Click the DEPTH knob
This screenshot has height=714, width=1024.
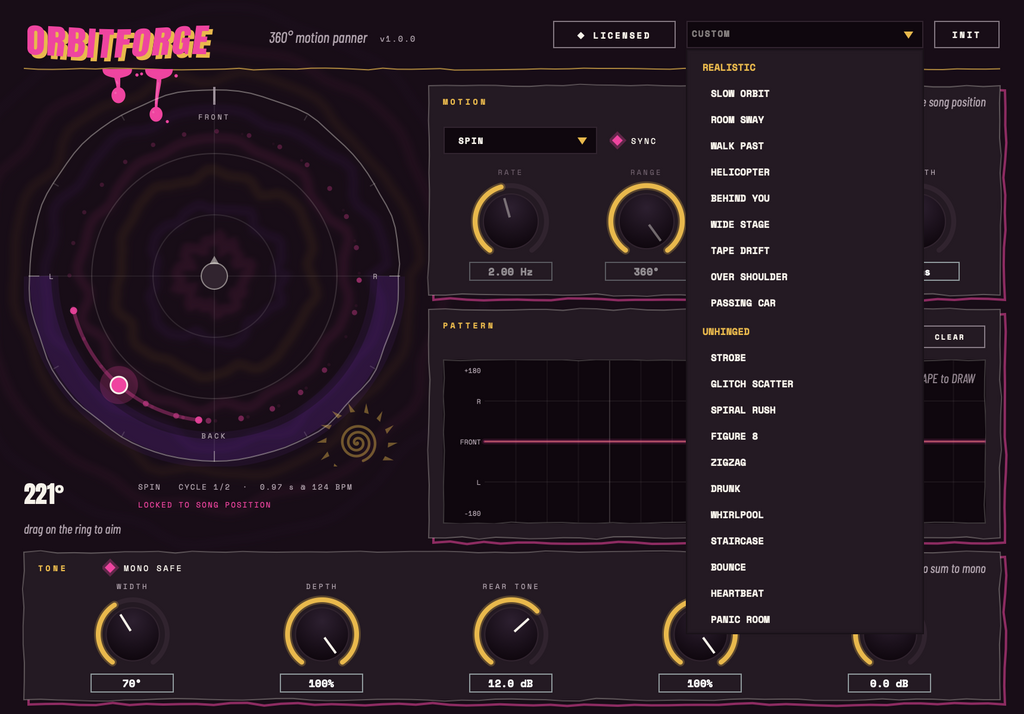click(321, 633)
